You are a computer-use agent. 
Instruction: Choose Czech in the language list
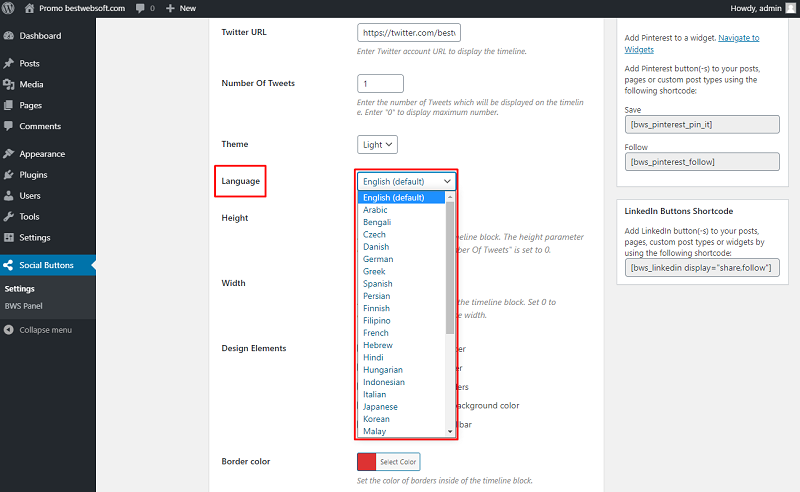pyautogui.click(x=402, y=234)
